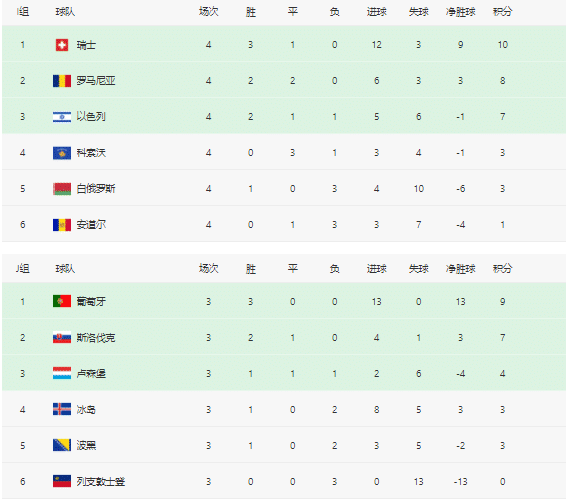Click the Belarus flag icon
Screen dimensions: 566x501
click(62, 189)
